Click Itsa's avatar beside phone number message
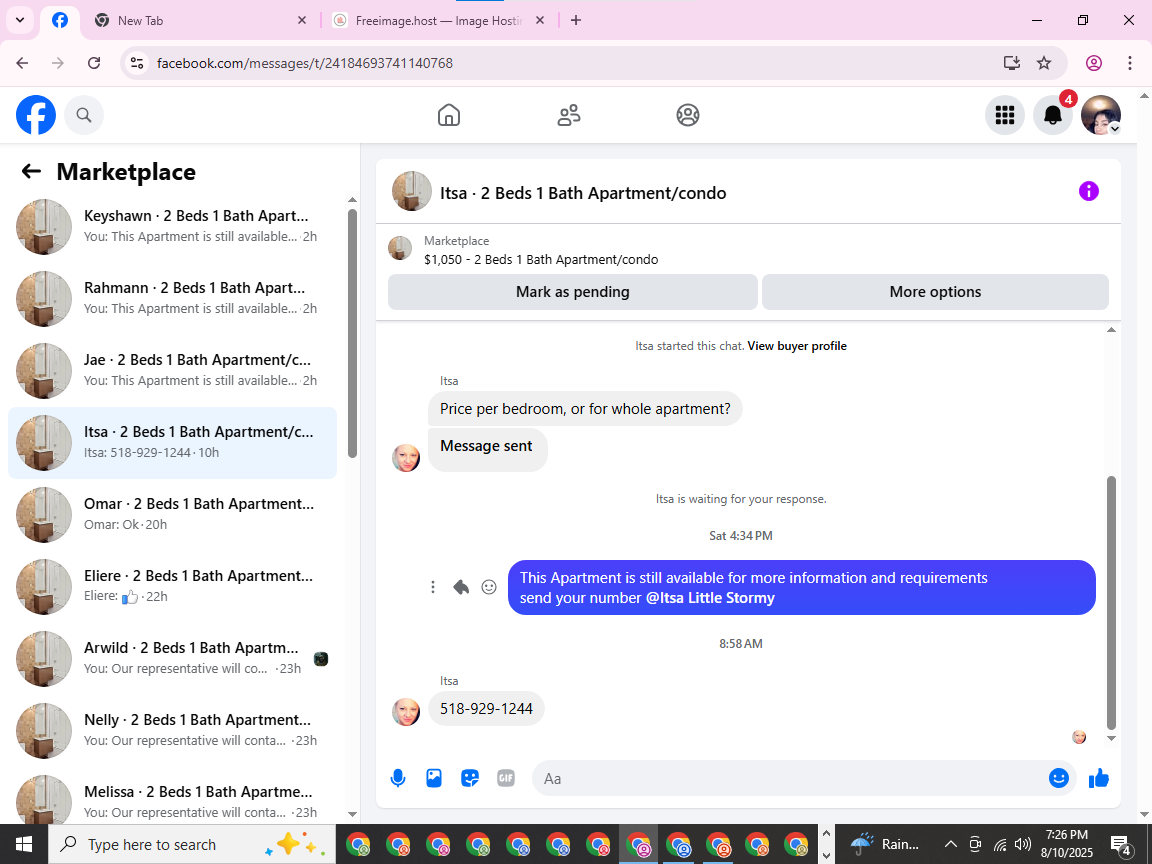This screenshot has height=864, width=1152. pyautogui.click(x=406, y=711)
